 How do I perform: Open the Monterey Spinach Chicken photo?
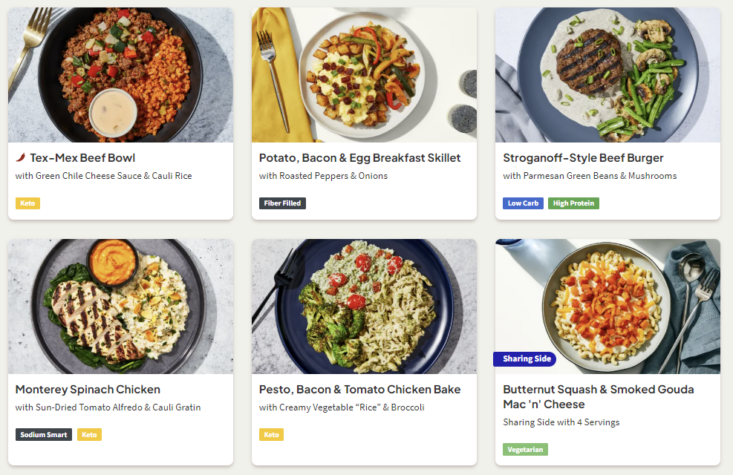(x=120, y=305)
